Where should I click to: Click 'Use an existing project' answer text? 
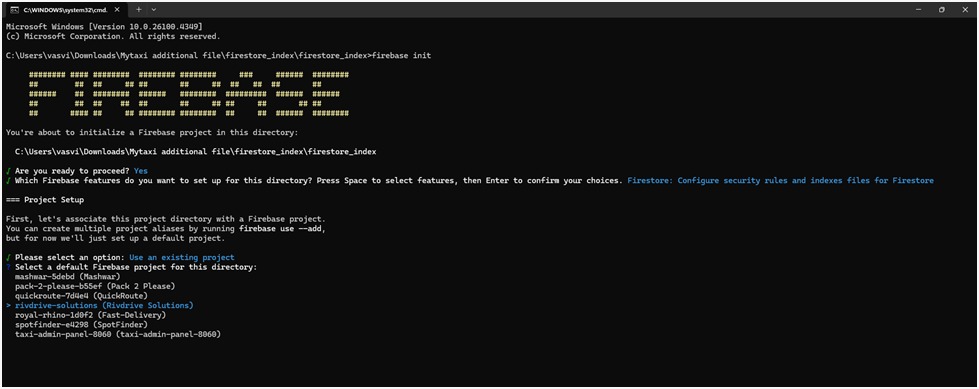(182, 257)
